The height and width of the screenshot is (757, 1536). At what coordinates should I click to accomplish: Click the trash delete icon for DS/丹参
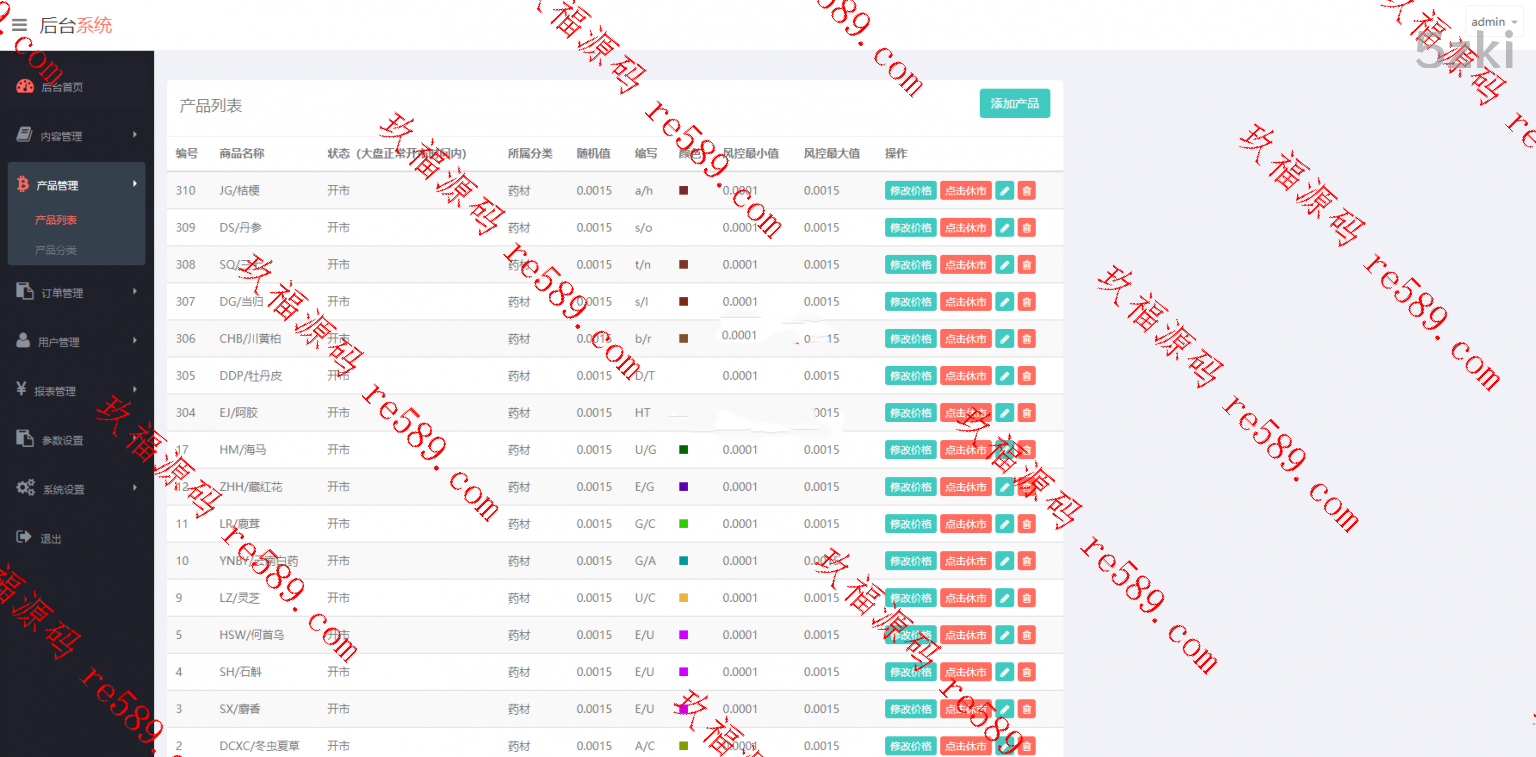click(1026, 228)
